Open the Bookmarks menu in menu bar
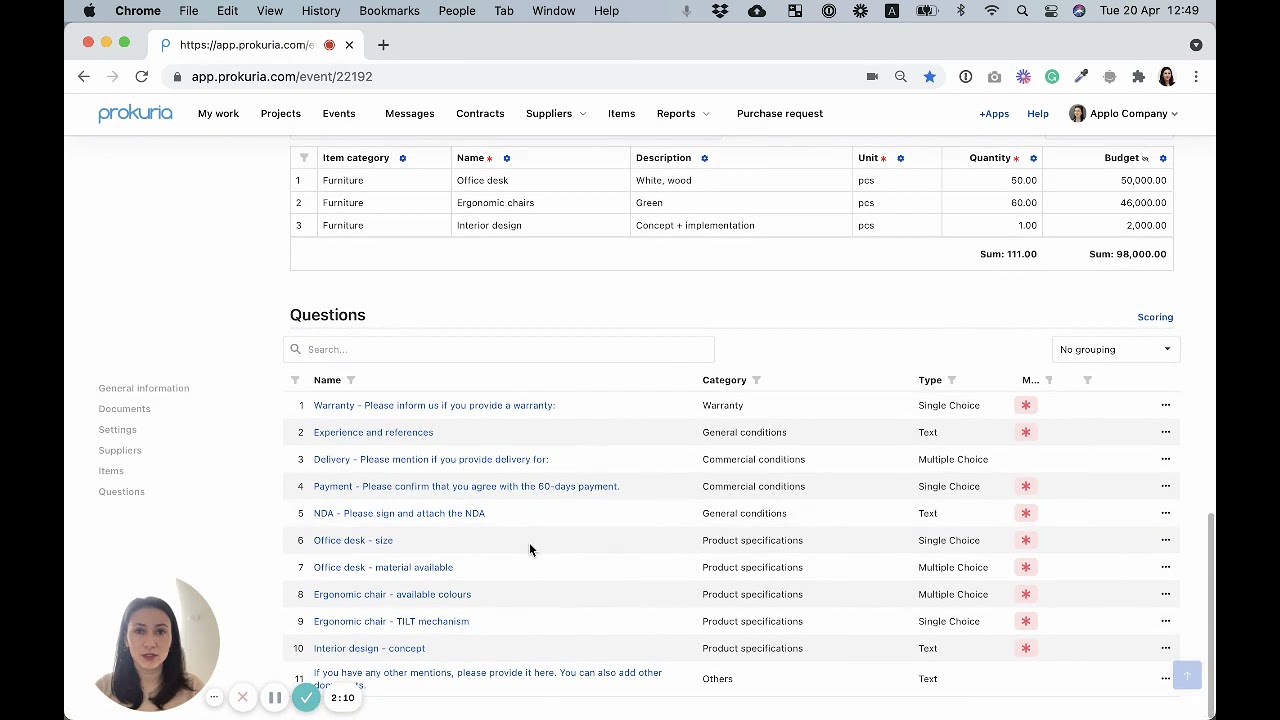The image size is (1280, 720). point(389,11)
